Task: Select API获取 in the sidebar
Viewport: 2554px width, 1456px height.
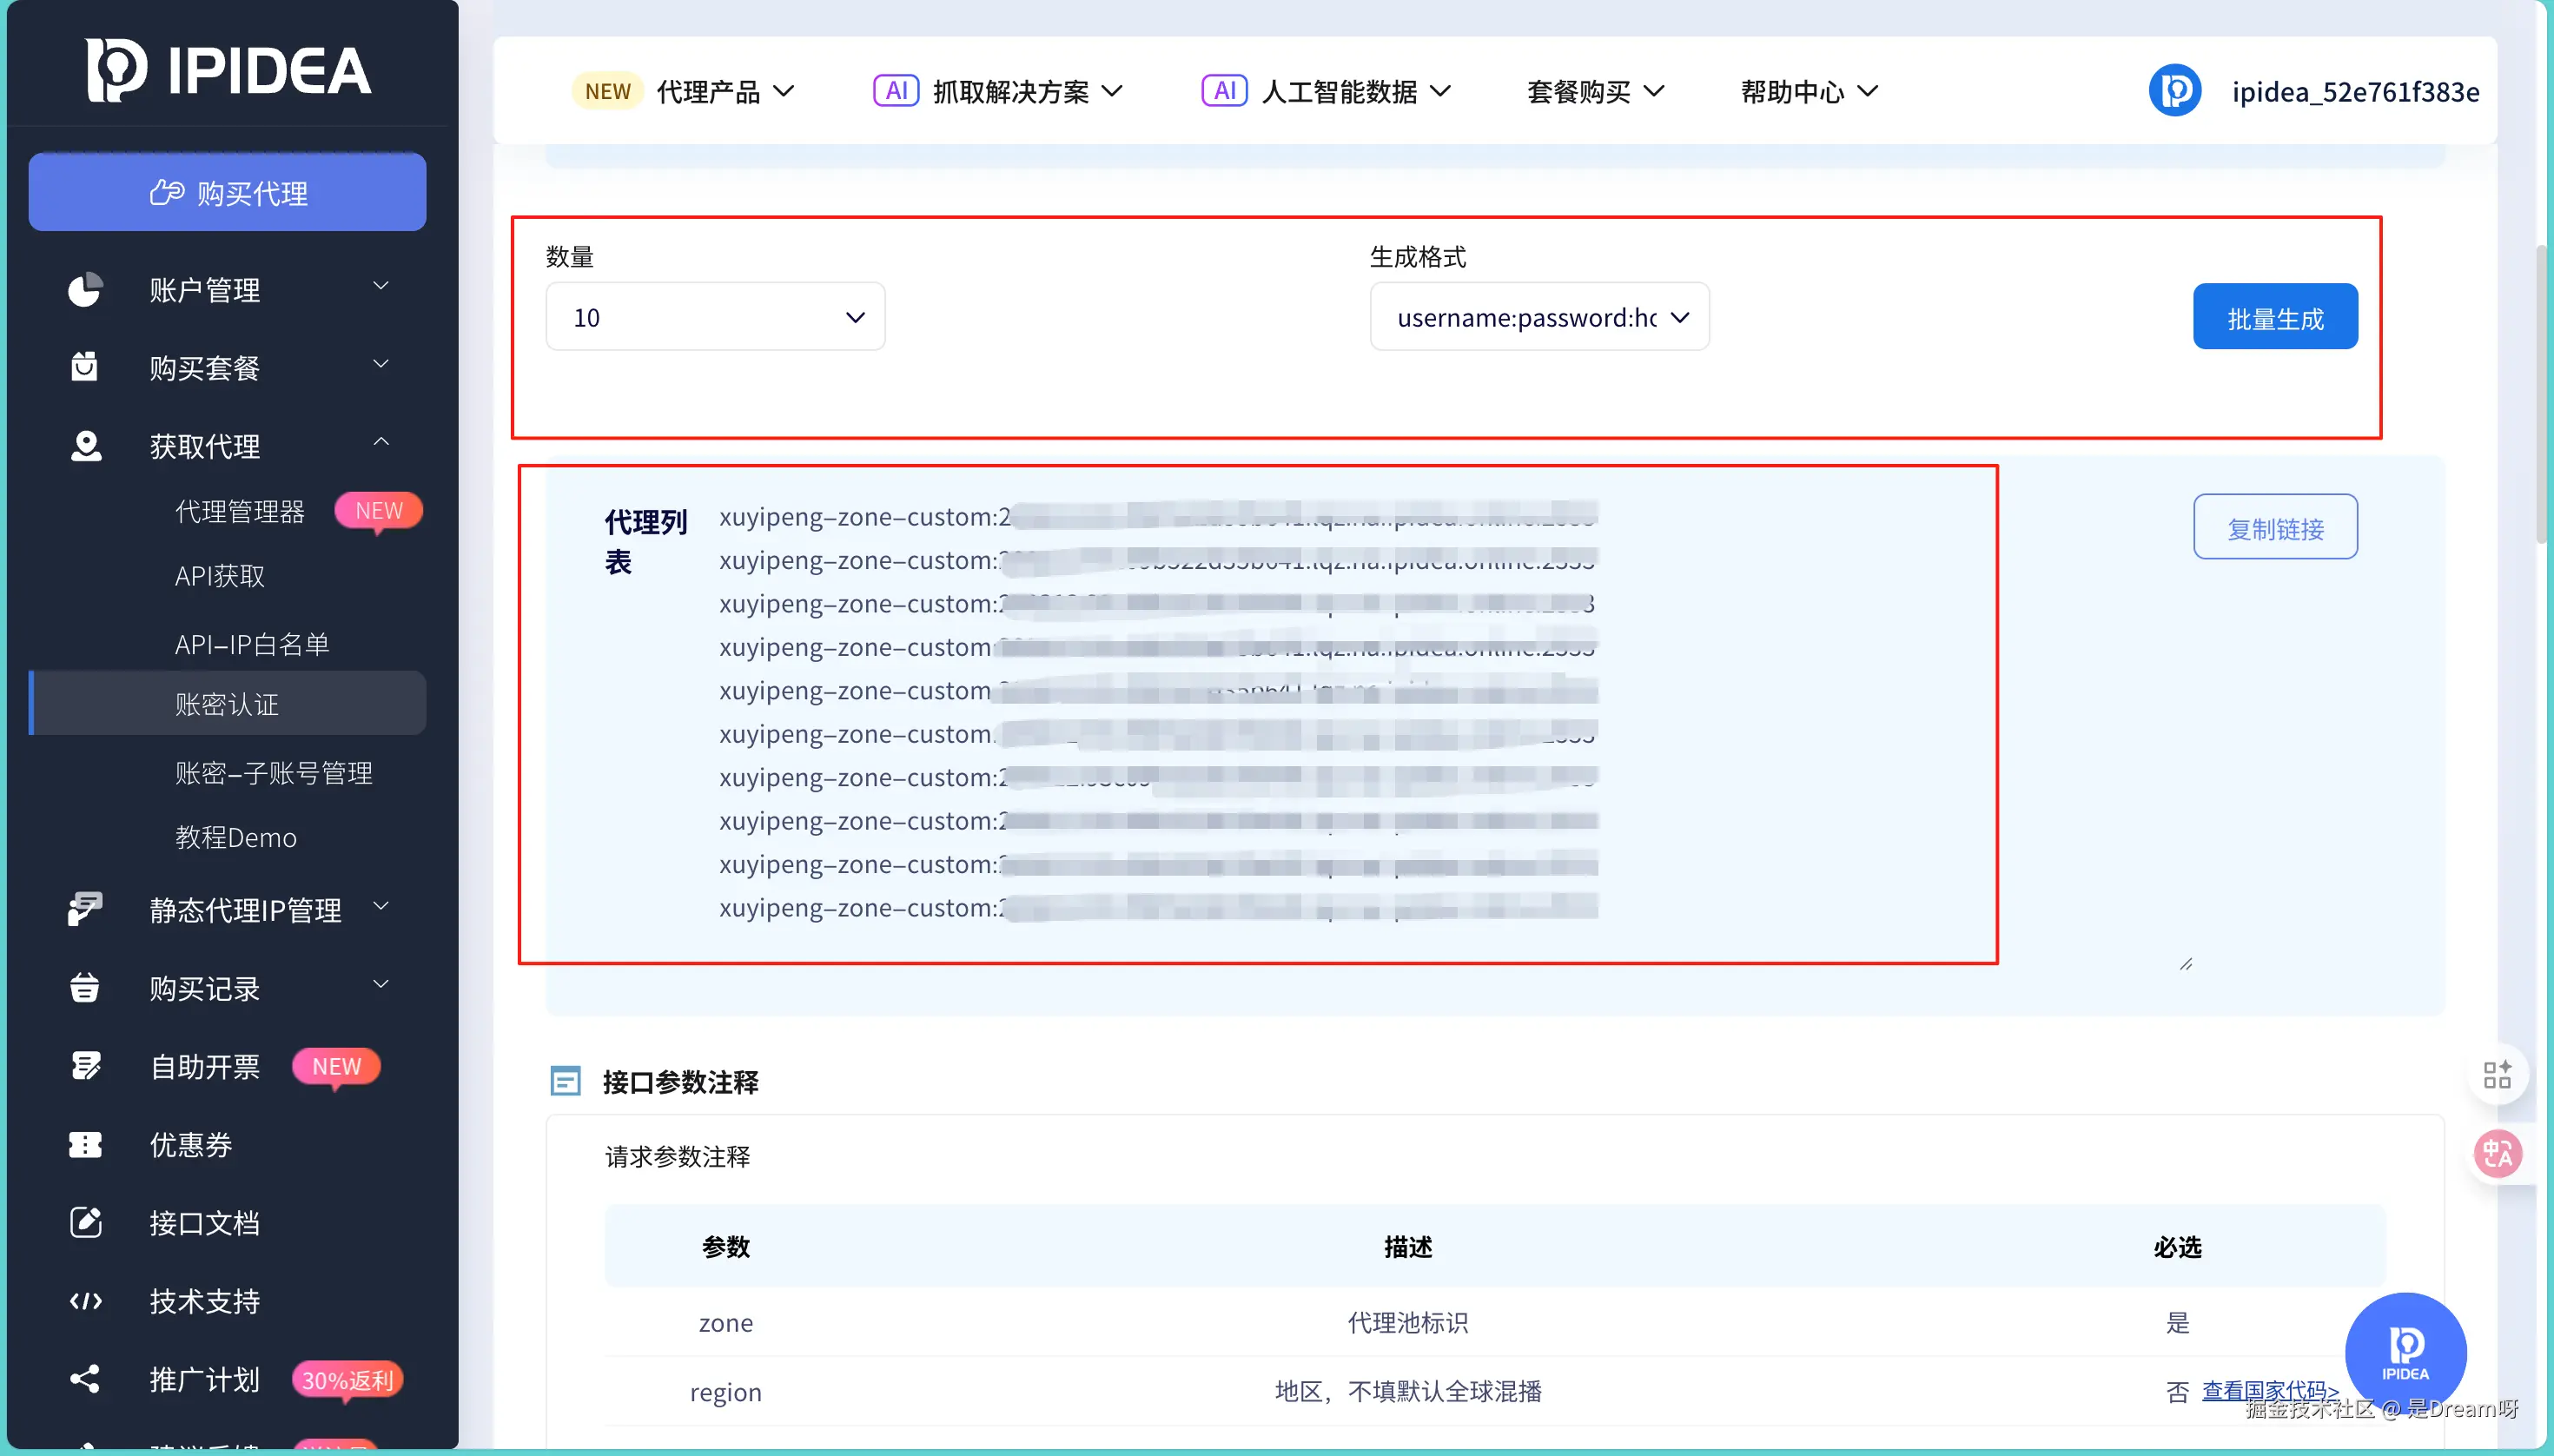Action: [x=220, y=576]
